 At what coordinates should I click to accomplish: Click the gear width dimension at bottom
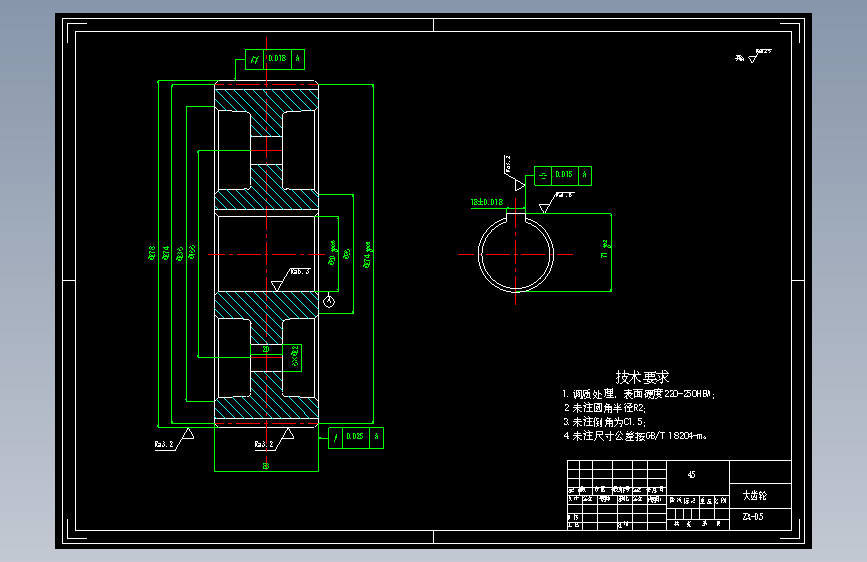[266, 466]
